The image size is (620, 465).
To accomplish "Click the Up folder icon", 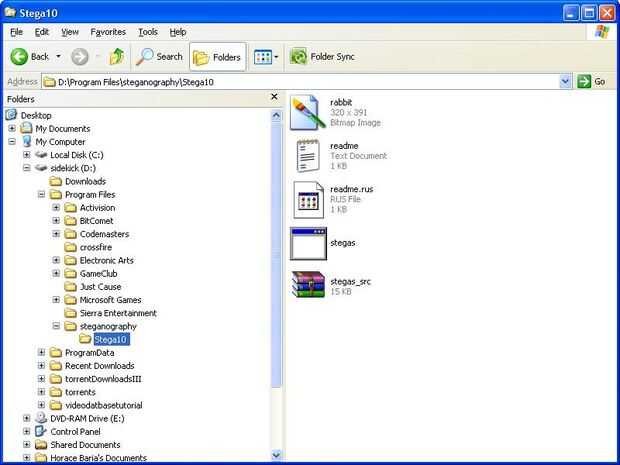I will [117, 57].
